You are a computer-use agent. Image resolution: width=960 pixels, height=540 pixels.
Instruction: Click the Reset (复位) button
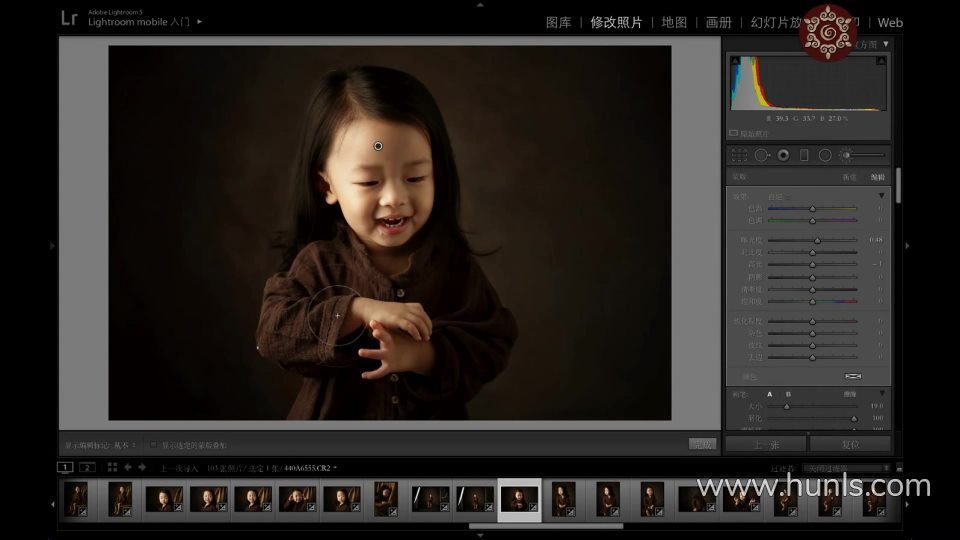point(850,444)
